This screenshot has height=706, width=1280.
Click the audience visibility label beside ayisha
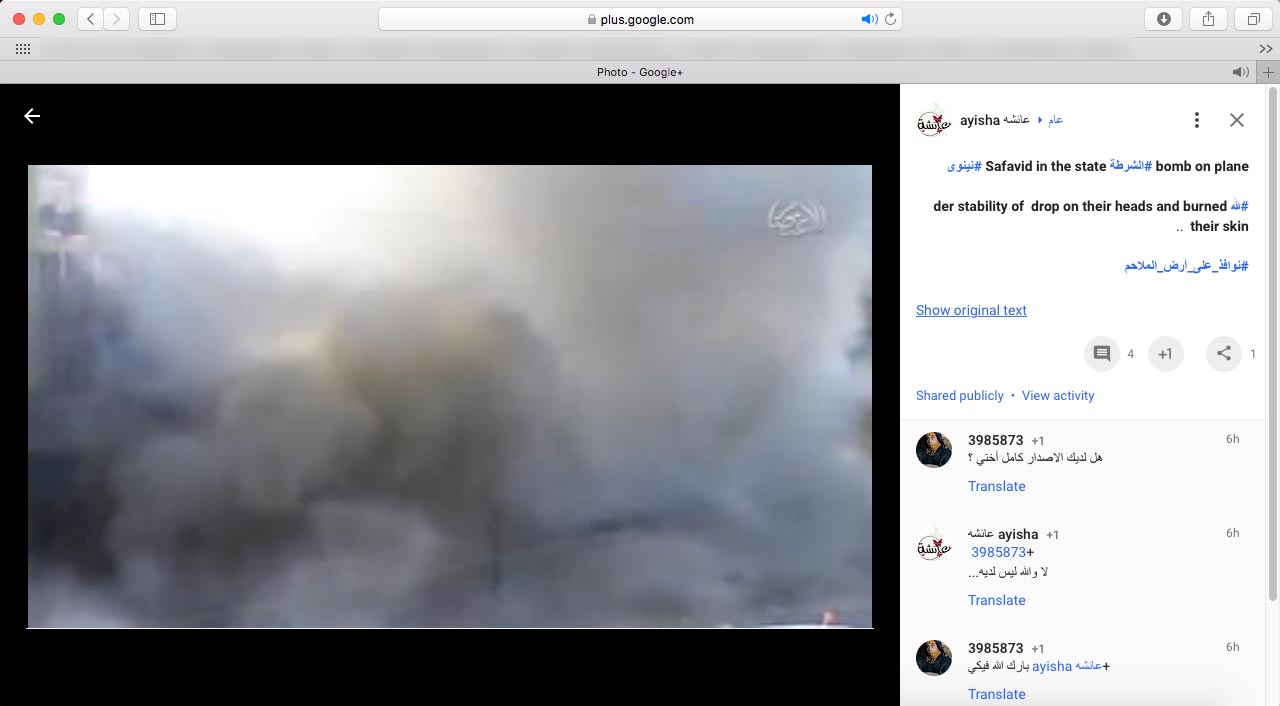pyautogui.click(x=1054, y=120)
